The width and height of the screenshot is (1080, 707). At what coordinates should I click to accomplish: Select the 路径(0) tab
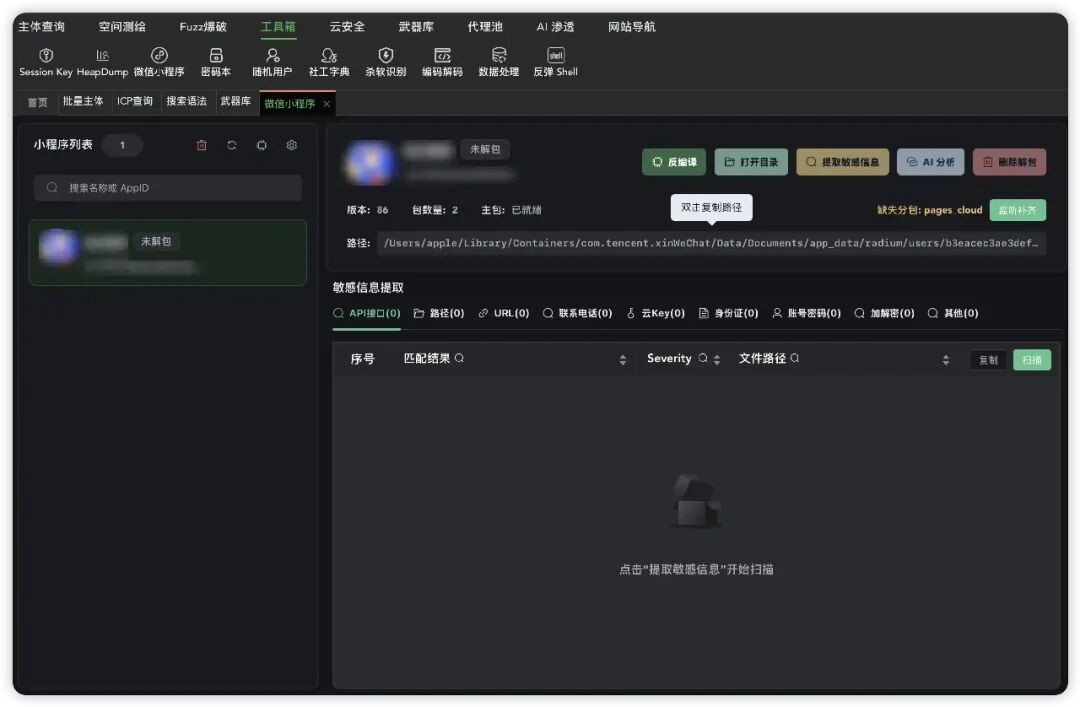(439, 314)
